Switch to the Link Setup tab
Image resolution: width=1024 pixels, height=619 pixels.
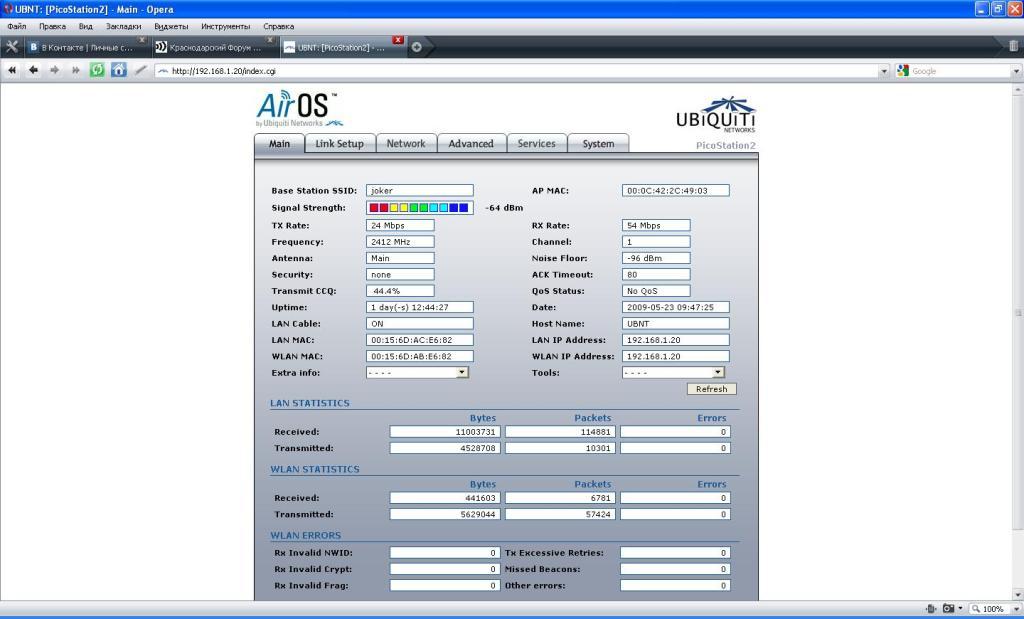pos(340,144)
